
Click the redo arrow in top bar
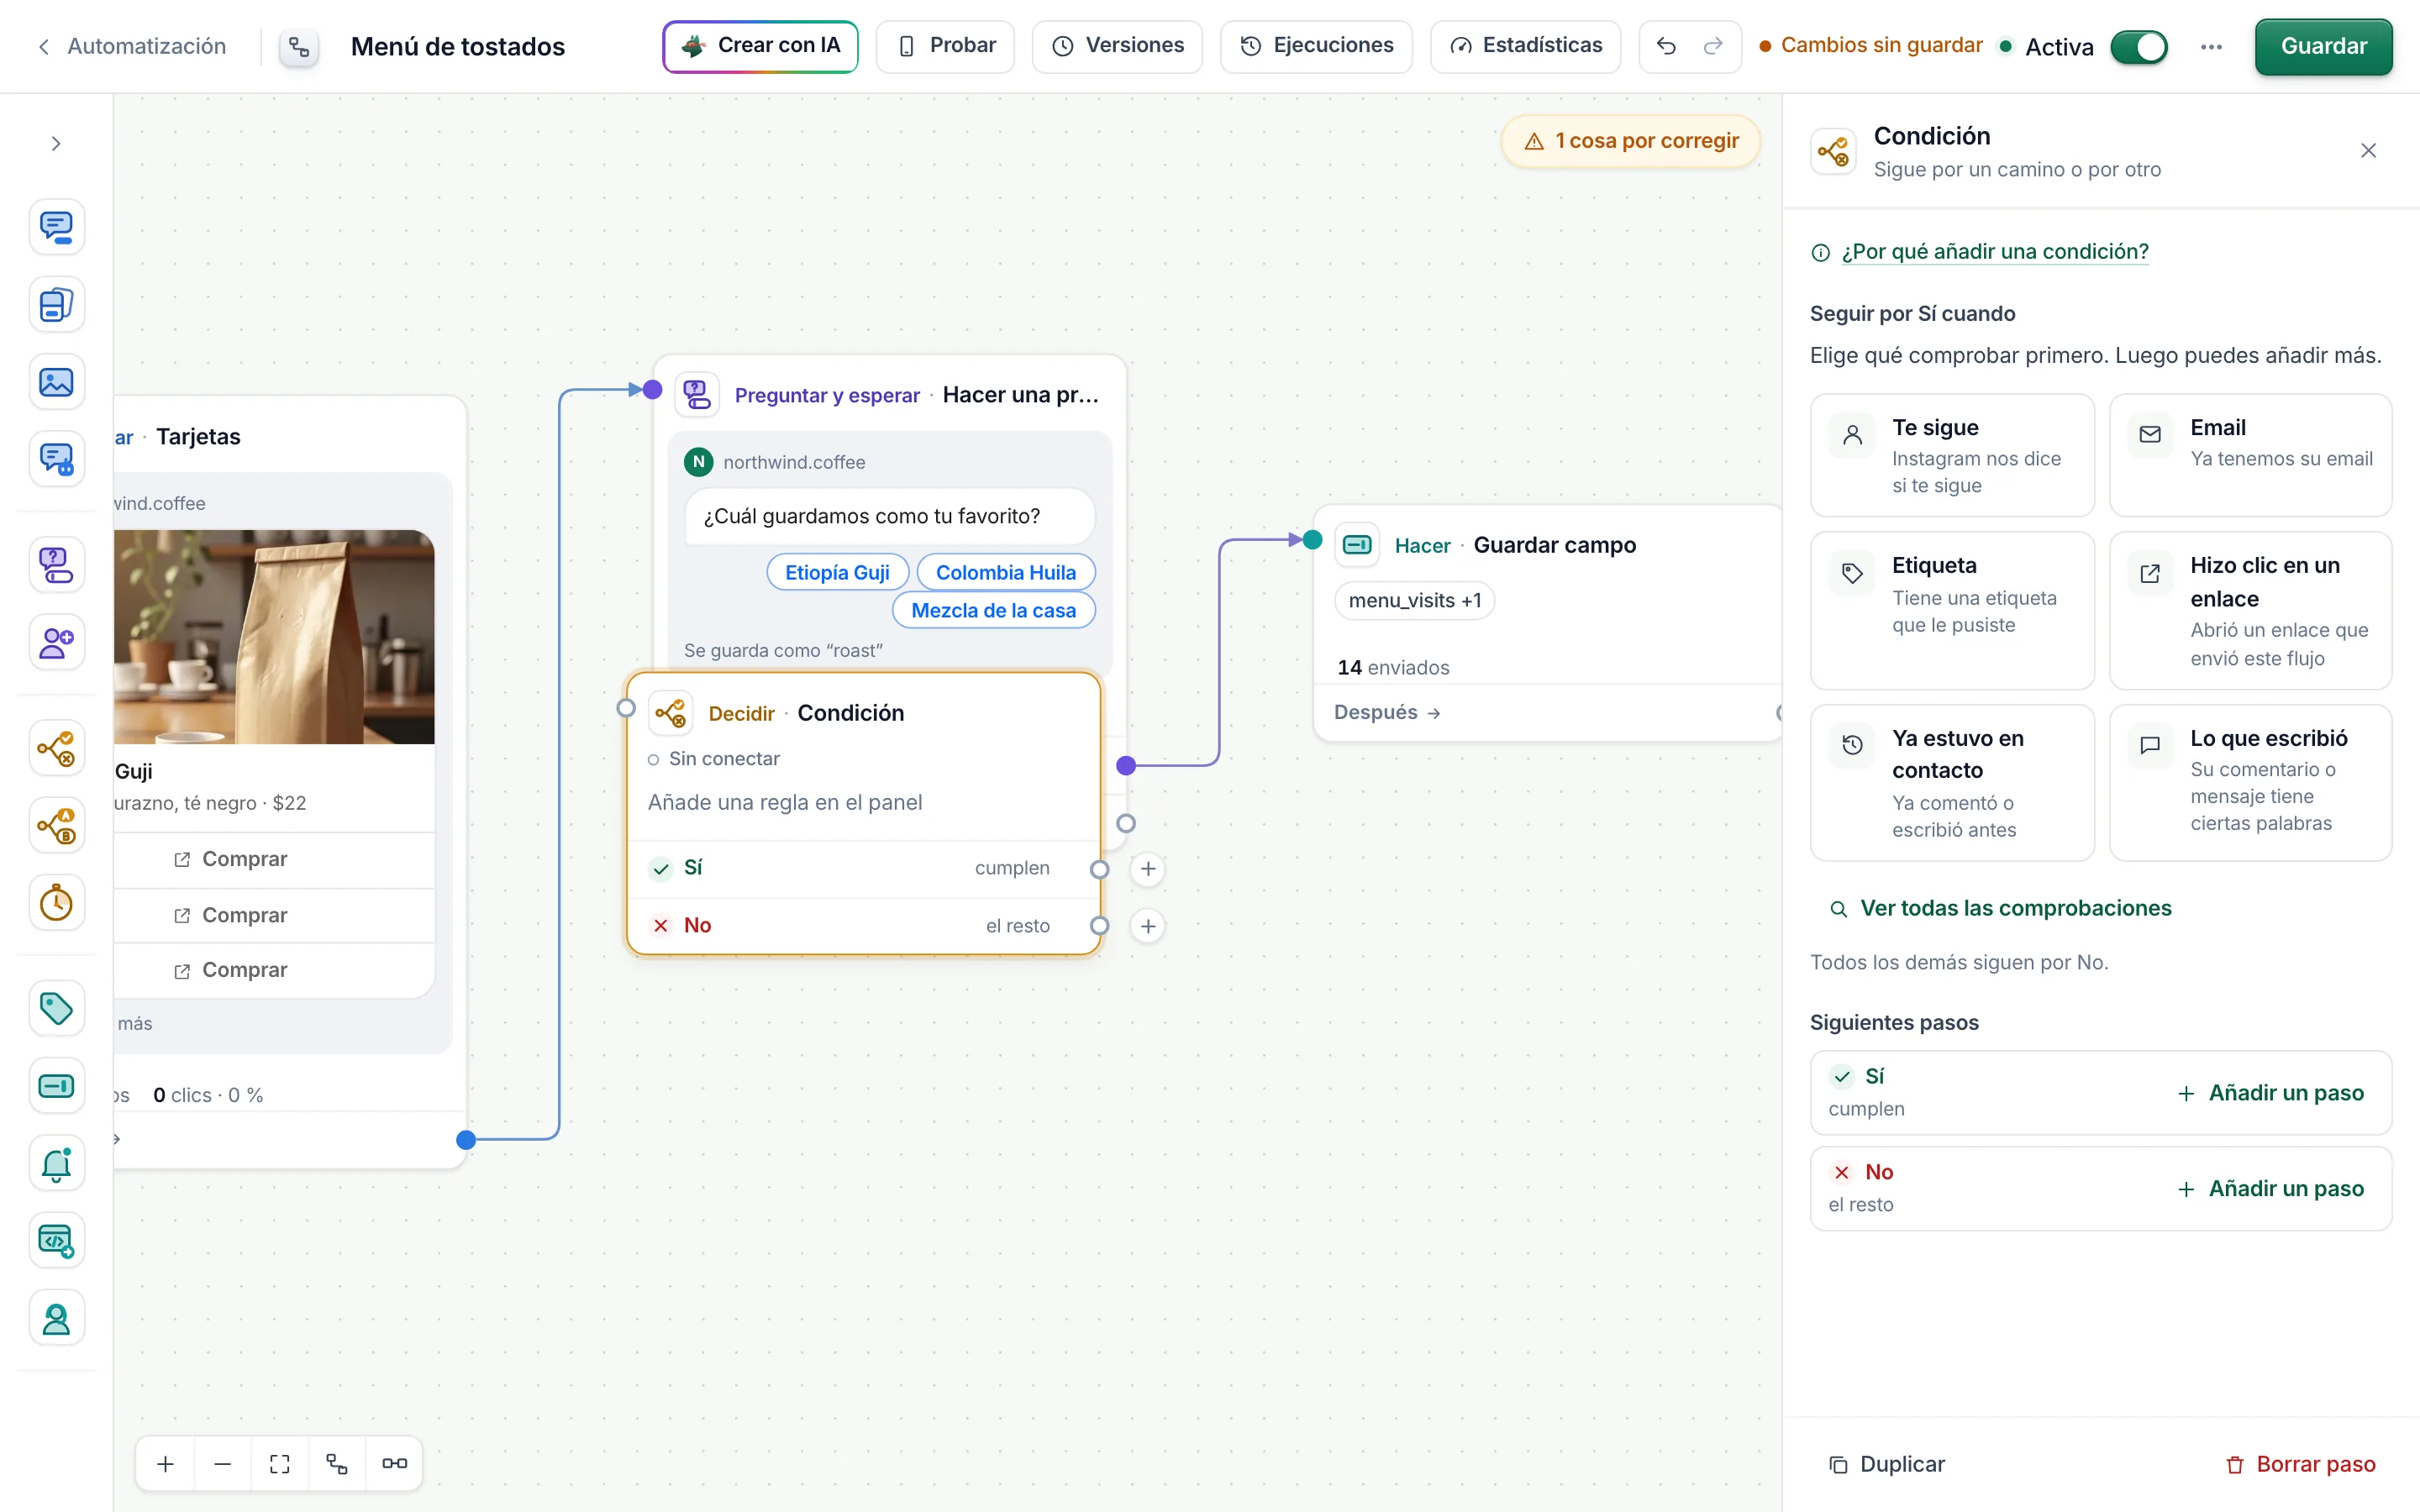tap(1713, 46)
